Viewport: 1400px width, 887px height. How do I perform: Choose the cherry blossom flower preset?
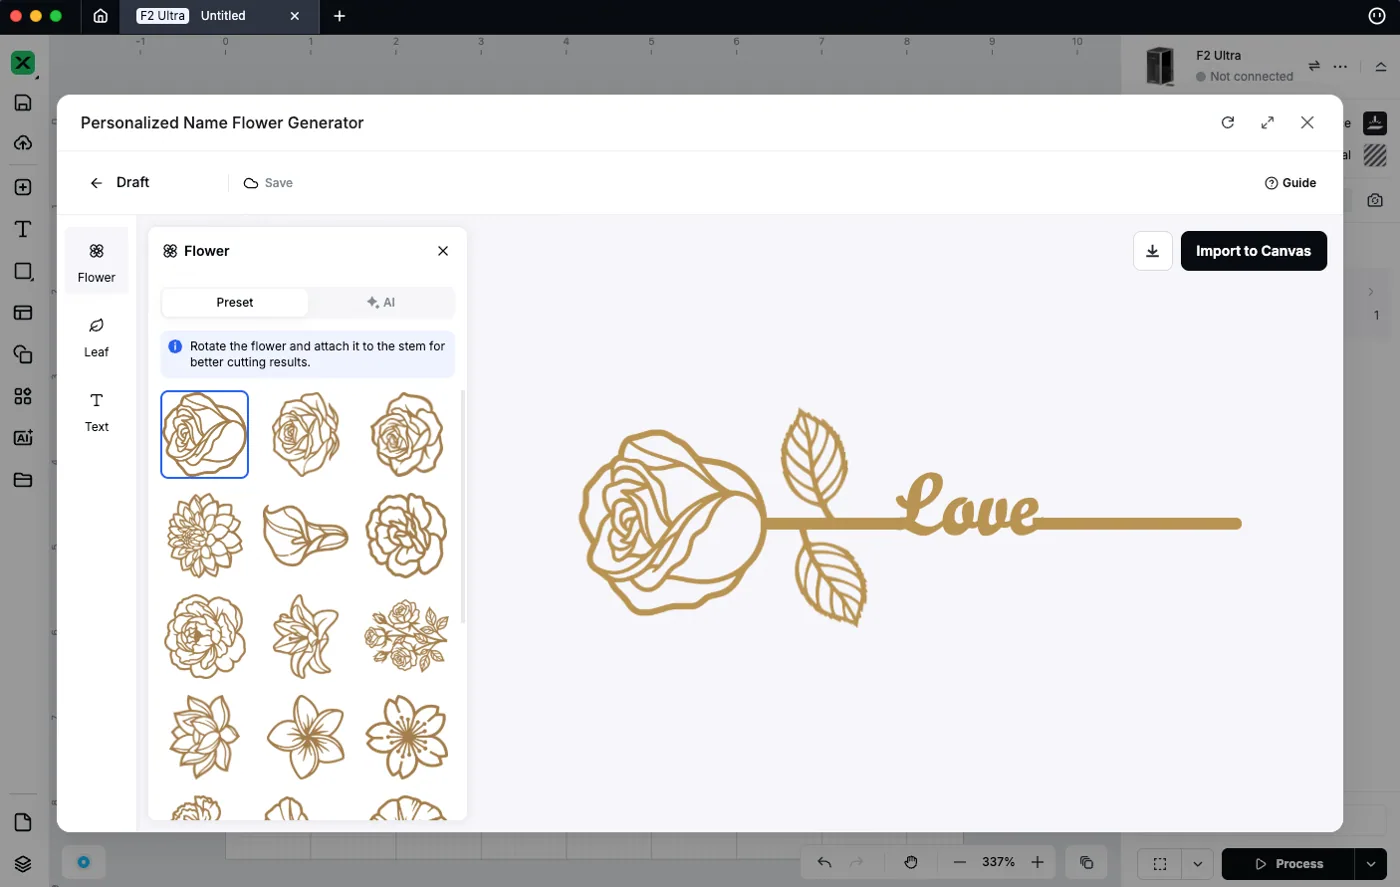pos(406,738)
